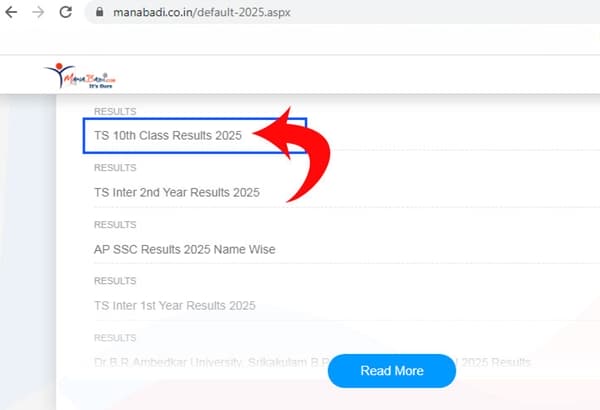Screen dimensions: 600x410
Task: View site info via the padlock icon
Action: (x=99, y=14)
